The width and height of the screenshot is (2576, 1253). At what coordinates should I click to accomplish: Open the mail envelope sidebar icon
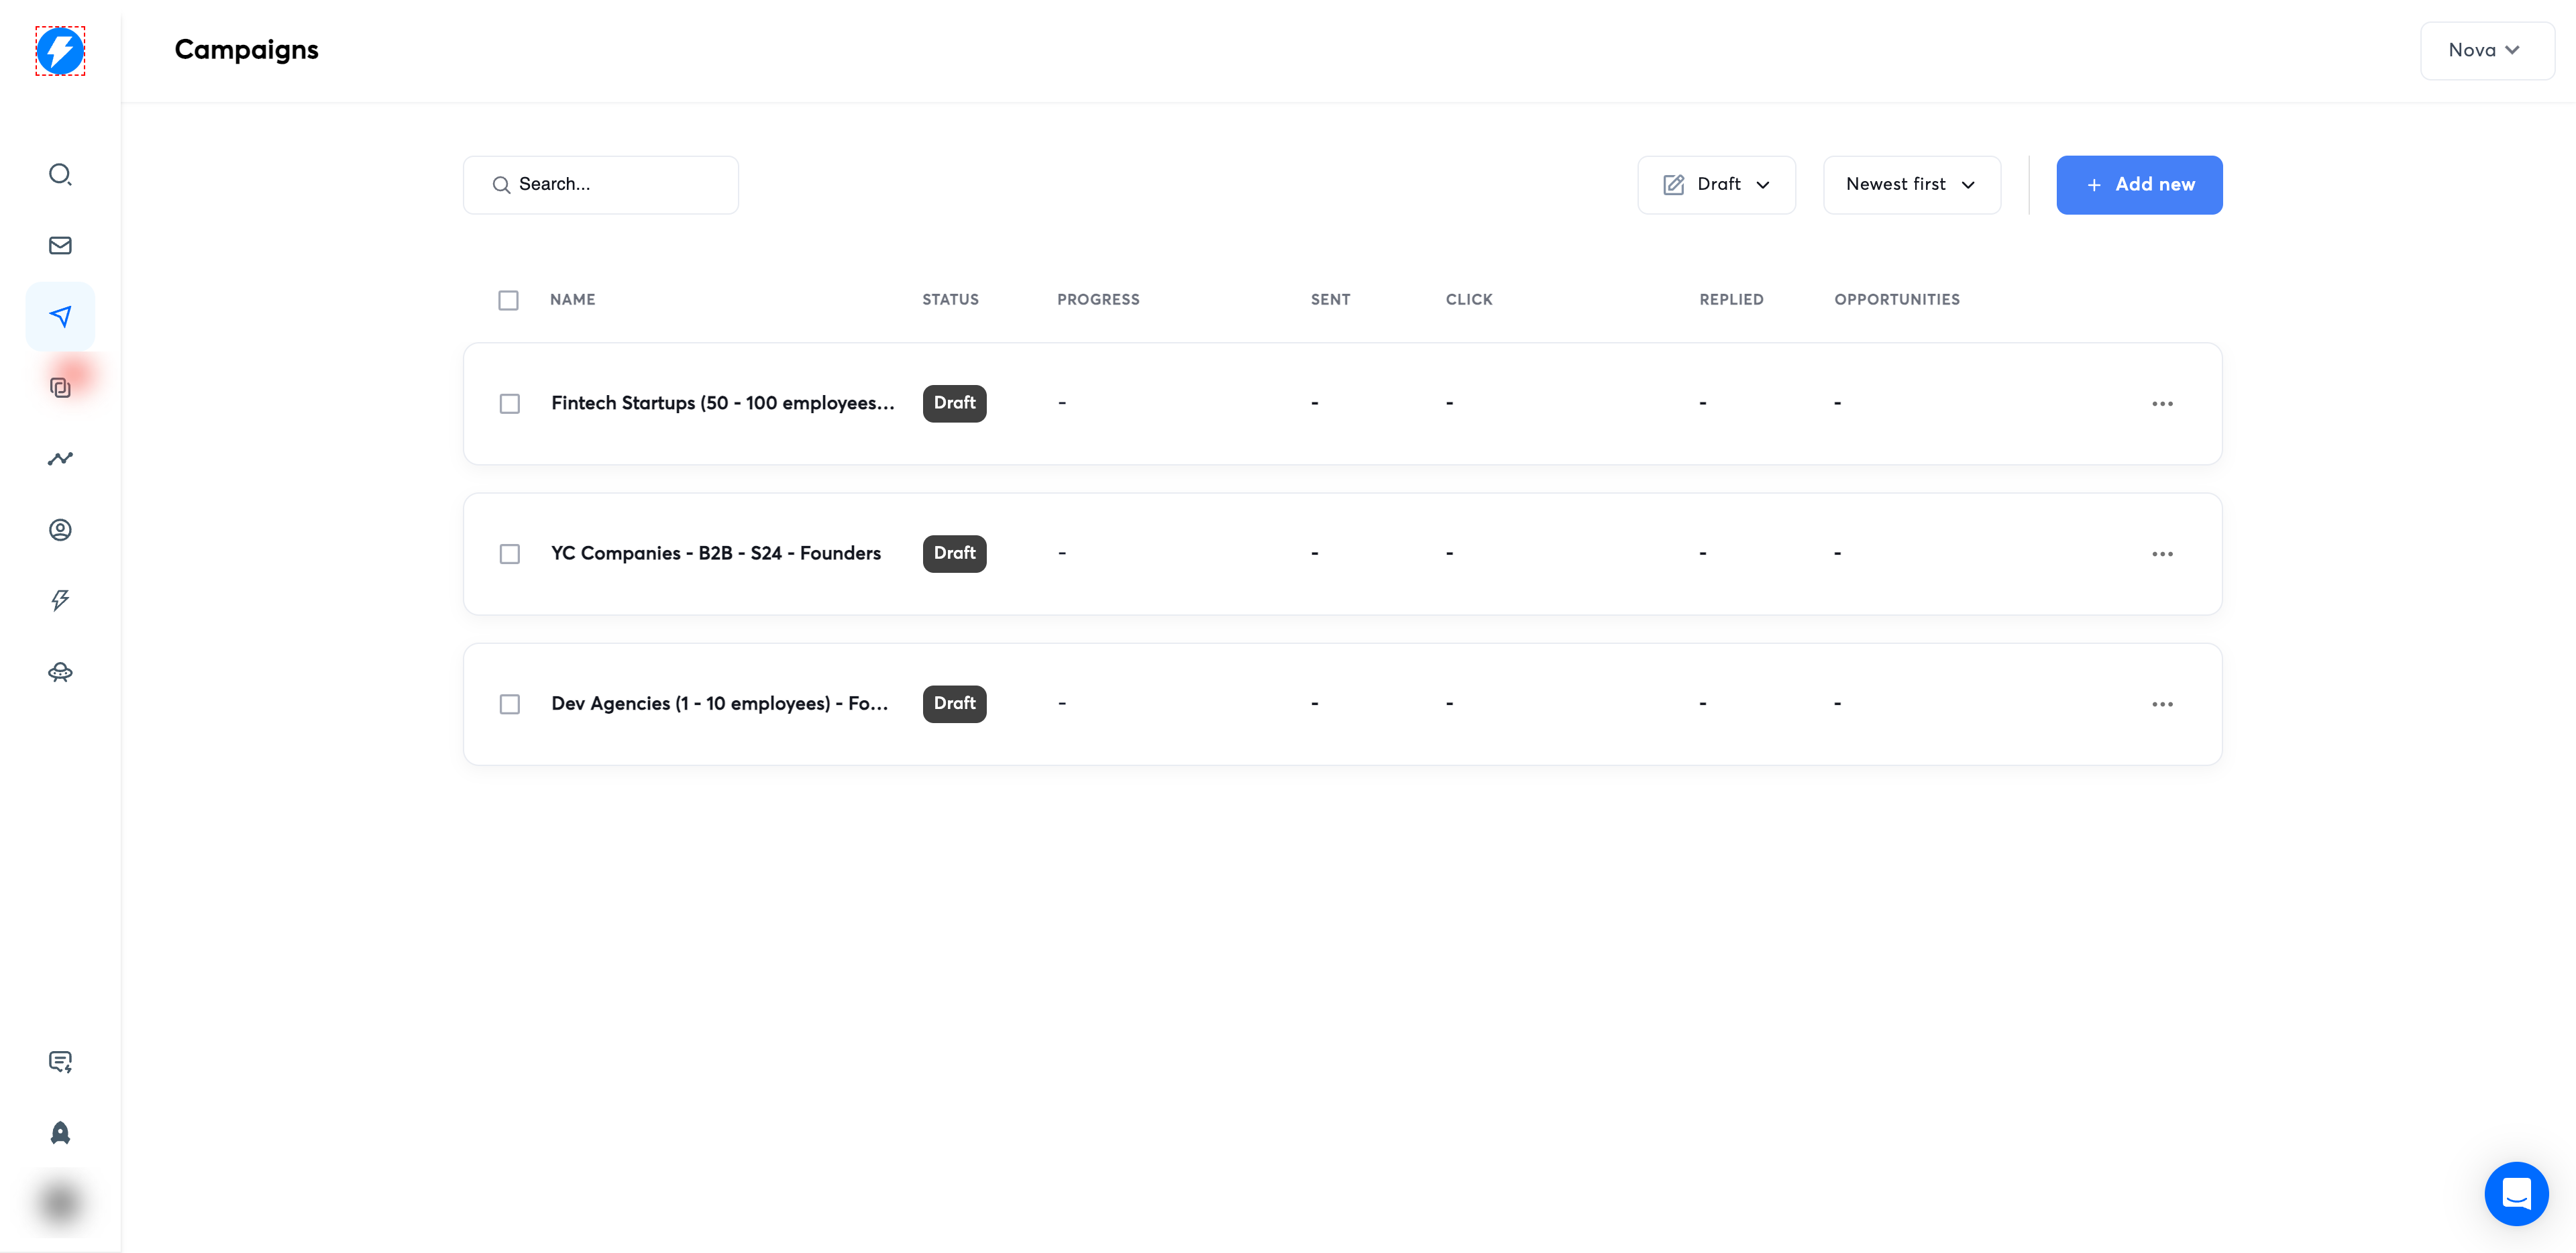pyautogui.click(x=60, y=245)
